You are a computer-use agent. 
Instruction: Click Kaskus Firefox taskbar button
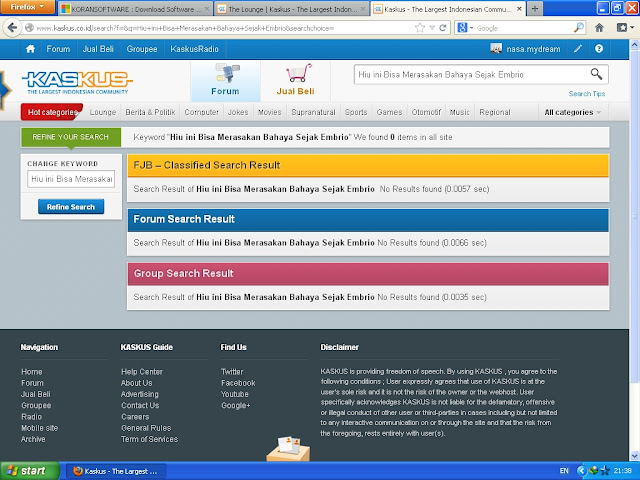pos(116,471)
